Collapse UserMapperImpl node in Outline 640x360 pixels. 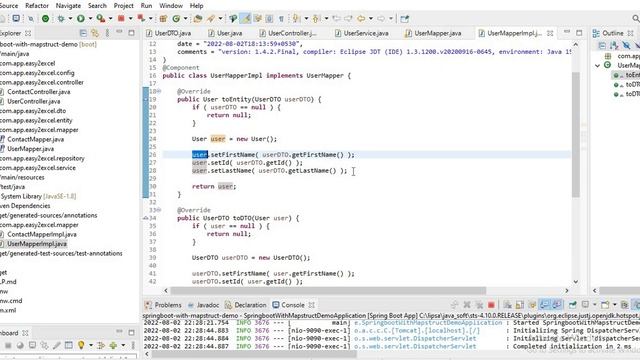pyautogui.click(x=597, y=65)
